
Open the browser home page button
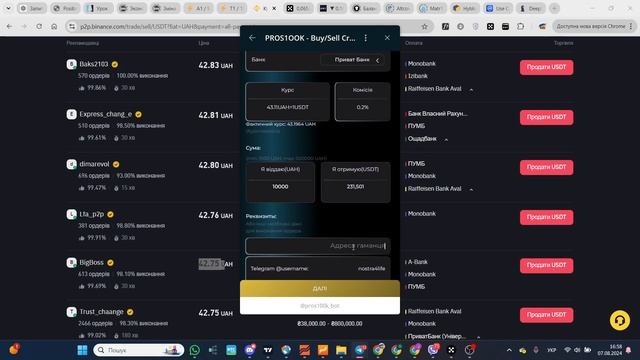pos(54,26)
